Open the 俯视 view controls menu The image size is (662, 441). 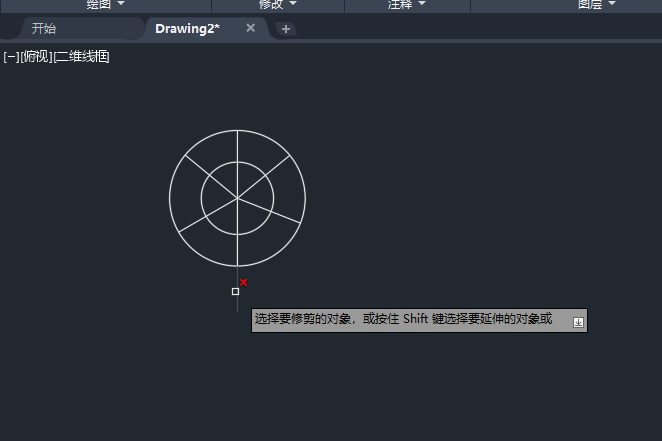point(36,57)
